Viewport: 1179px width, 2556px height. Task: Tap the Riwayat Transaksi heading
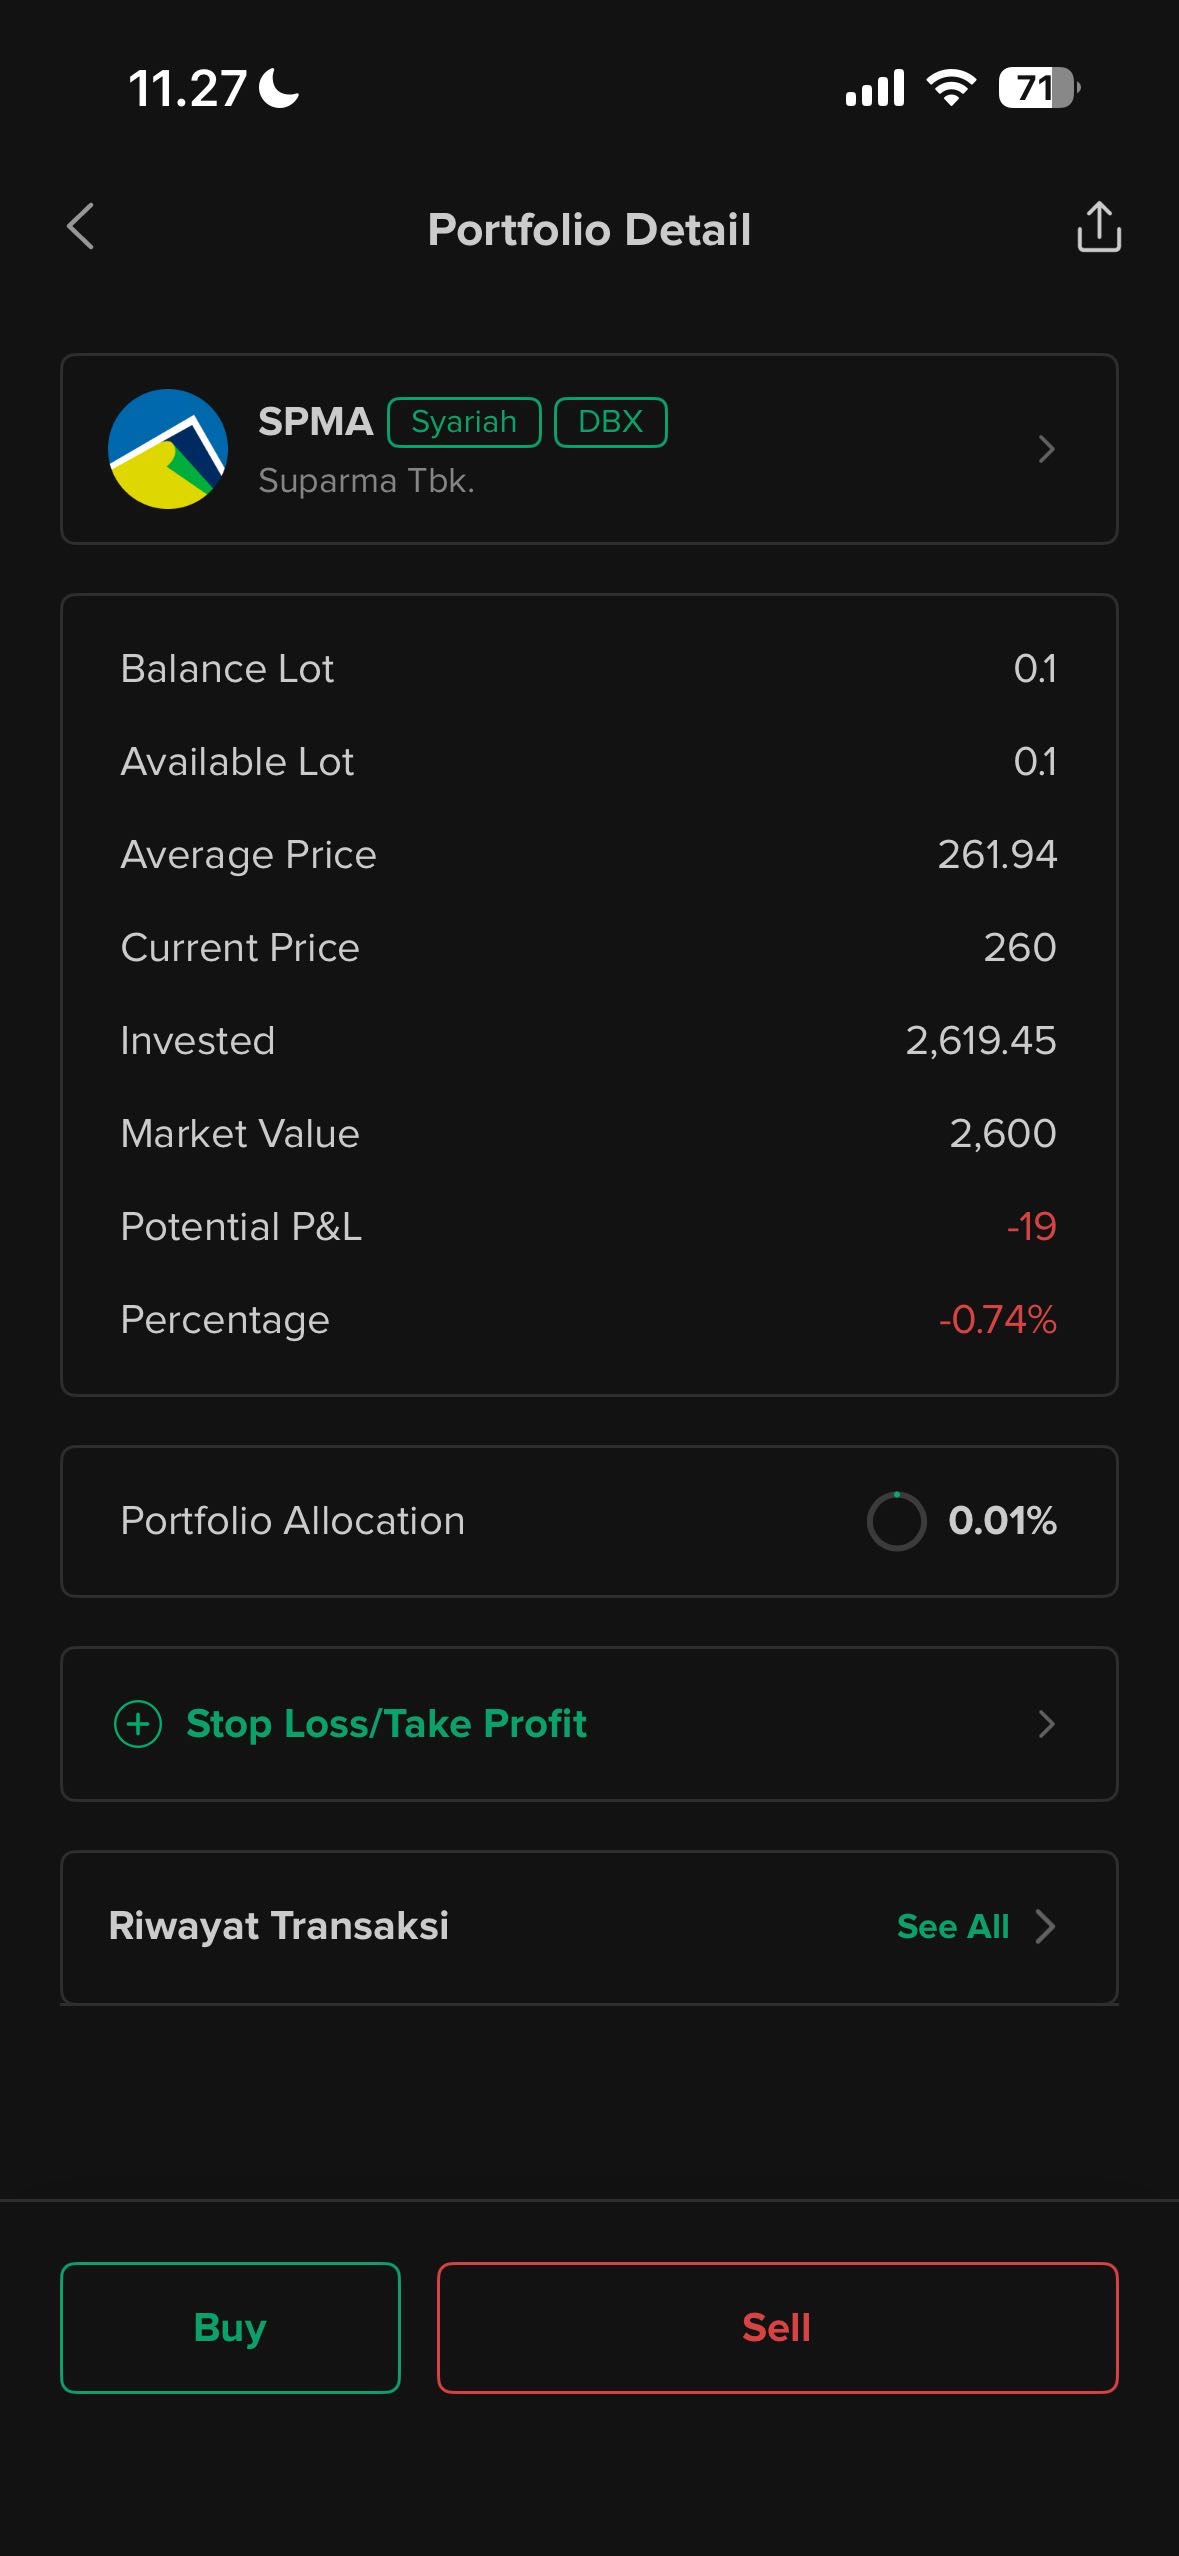coord(279,1926)
